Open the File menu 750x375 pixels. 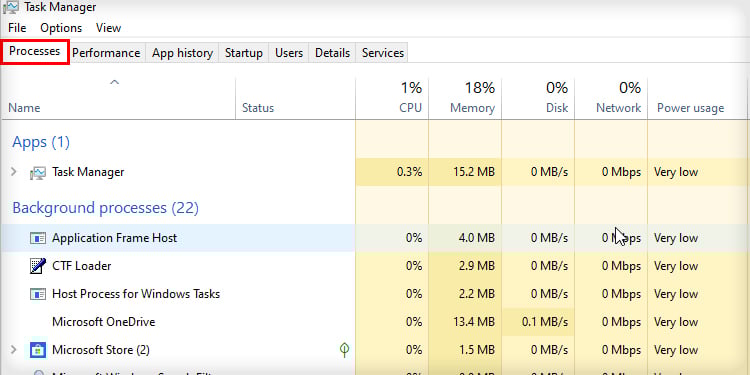(17, 28)
